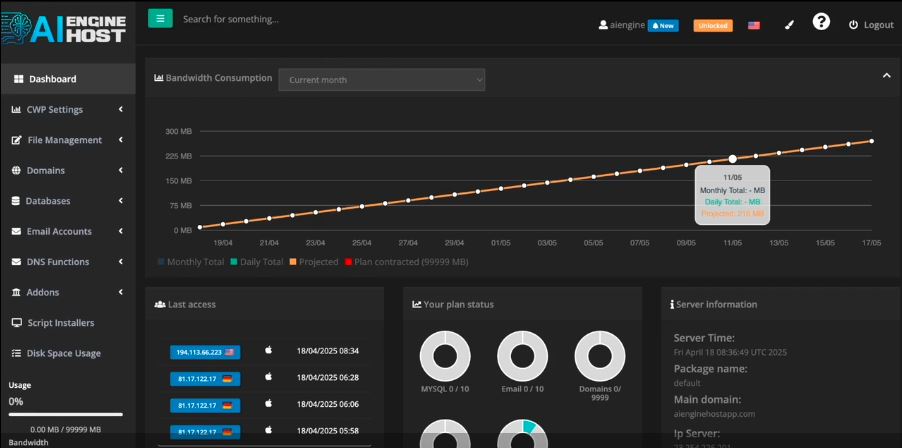Click the aiengine user profile icon
This screenshot has height=448, width=902.
click(603, 25)
